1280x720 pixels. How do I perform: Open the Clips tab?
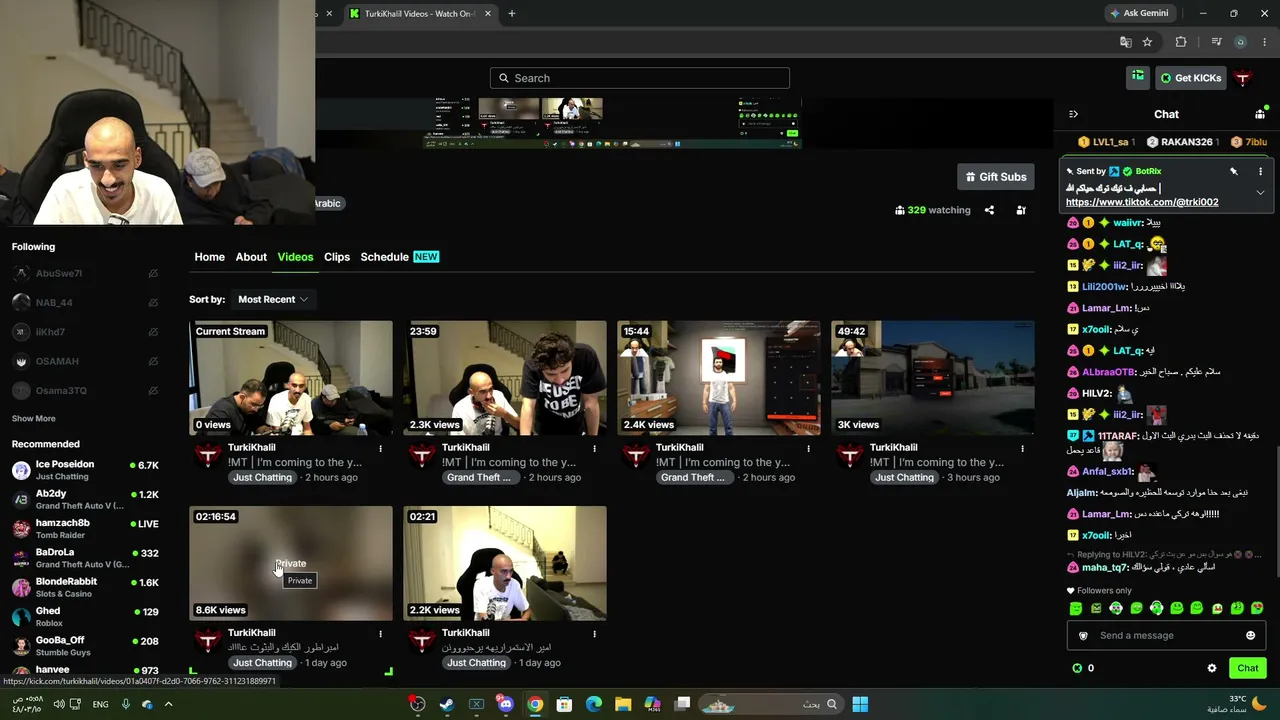(x=337, y=257)
